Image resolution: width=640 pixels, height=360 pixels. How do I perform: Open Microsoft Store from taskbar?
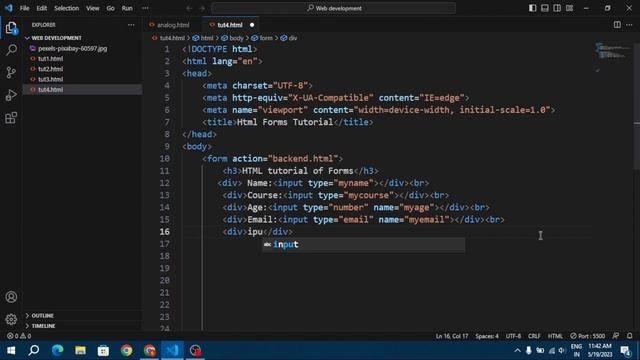pyautogui.click(x=103, y=350)
